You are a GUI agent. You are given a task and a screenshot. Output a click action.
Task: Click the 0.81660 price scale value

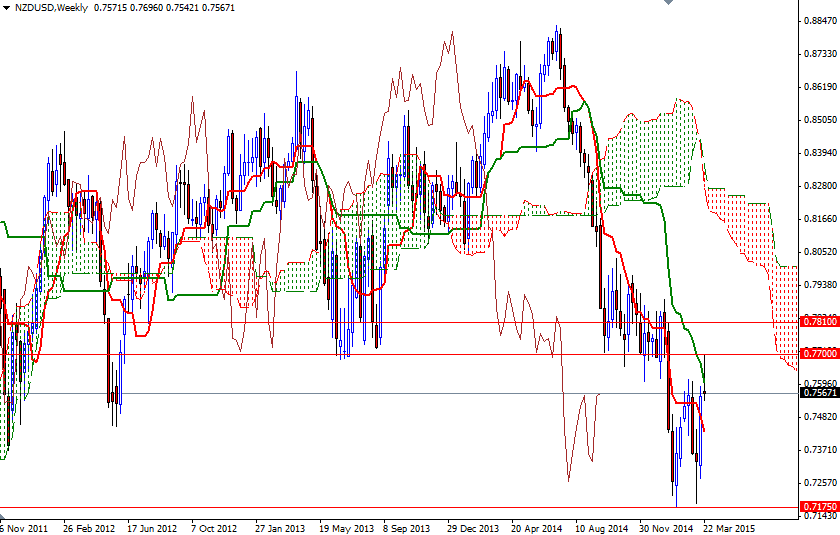click(x=820, y=219)
